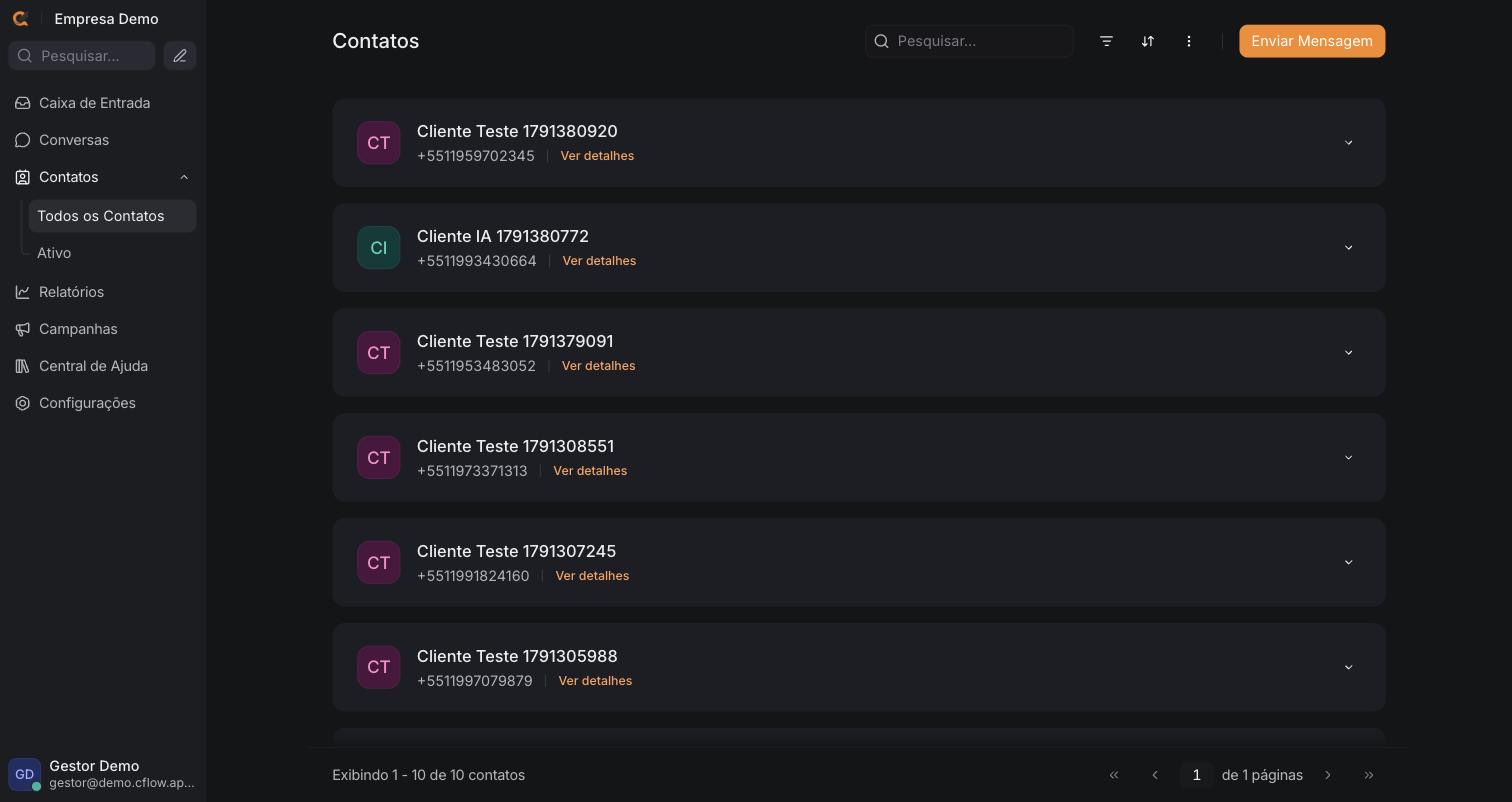The width and height of the screenshot is (1512, 802).
Task: Open Ver detalhes for Cliente Teste 1791307245
Action: pyautogui.click(x=592, y=576)
